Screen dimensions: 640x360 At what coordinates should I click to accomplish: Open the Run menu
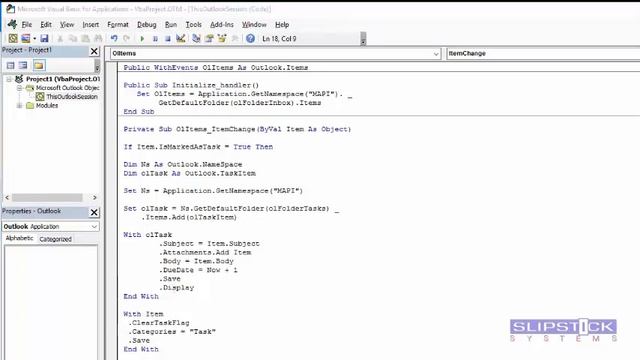click(171, 24)
